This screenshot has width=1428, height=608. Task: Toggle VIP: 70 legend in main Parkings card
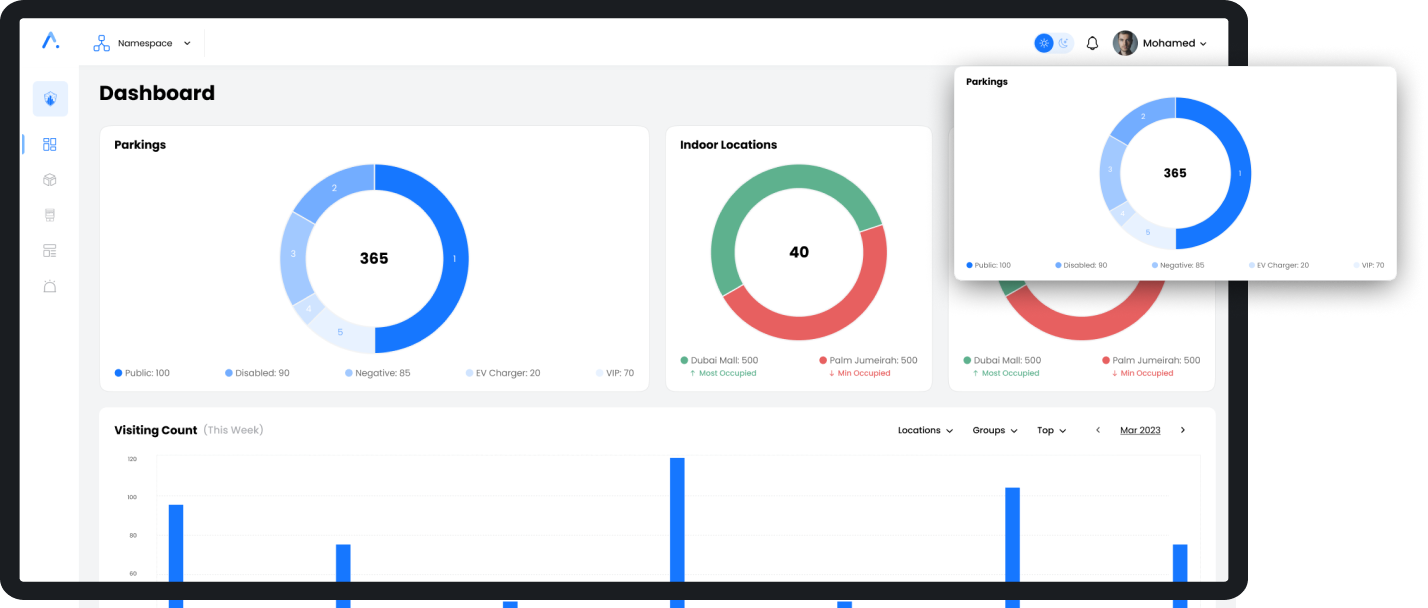(x=614, y=373)
